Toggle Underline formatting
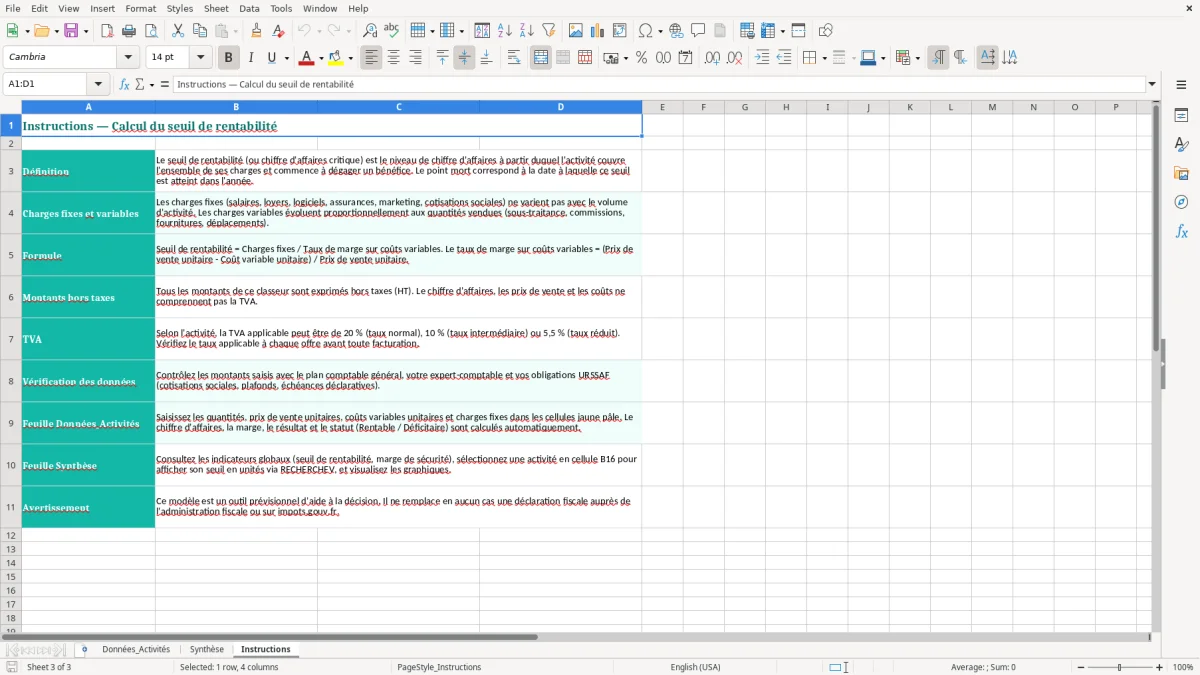 271,58
